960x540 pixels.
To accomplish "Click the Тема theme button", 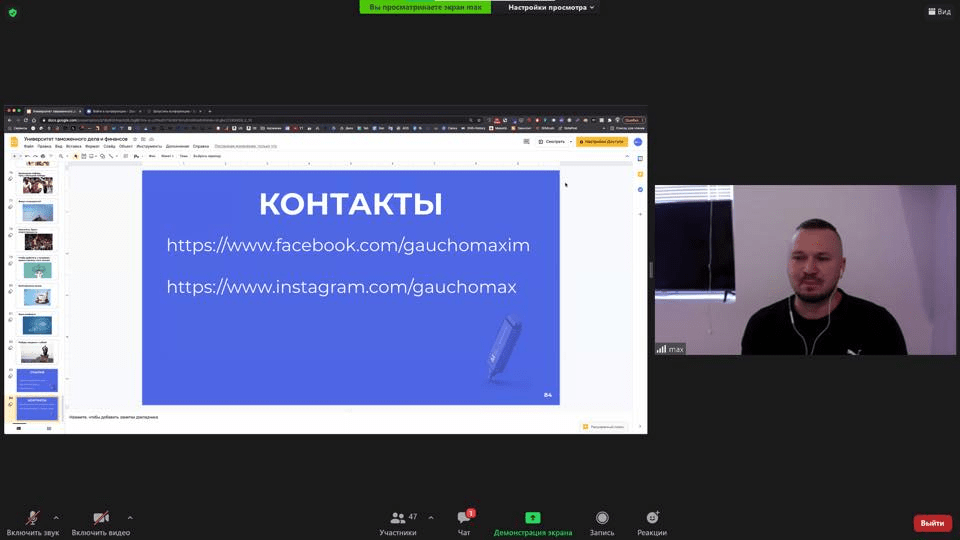I will coord(184,156).
